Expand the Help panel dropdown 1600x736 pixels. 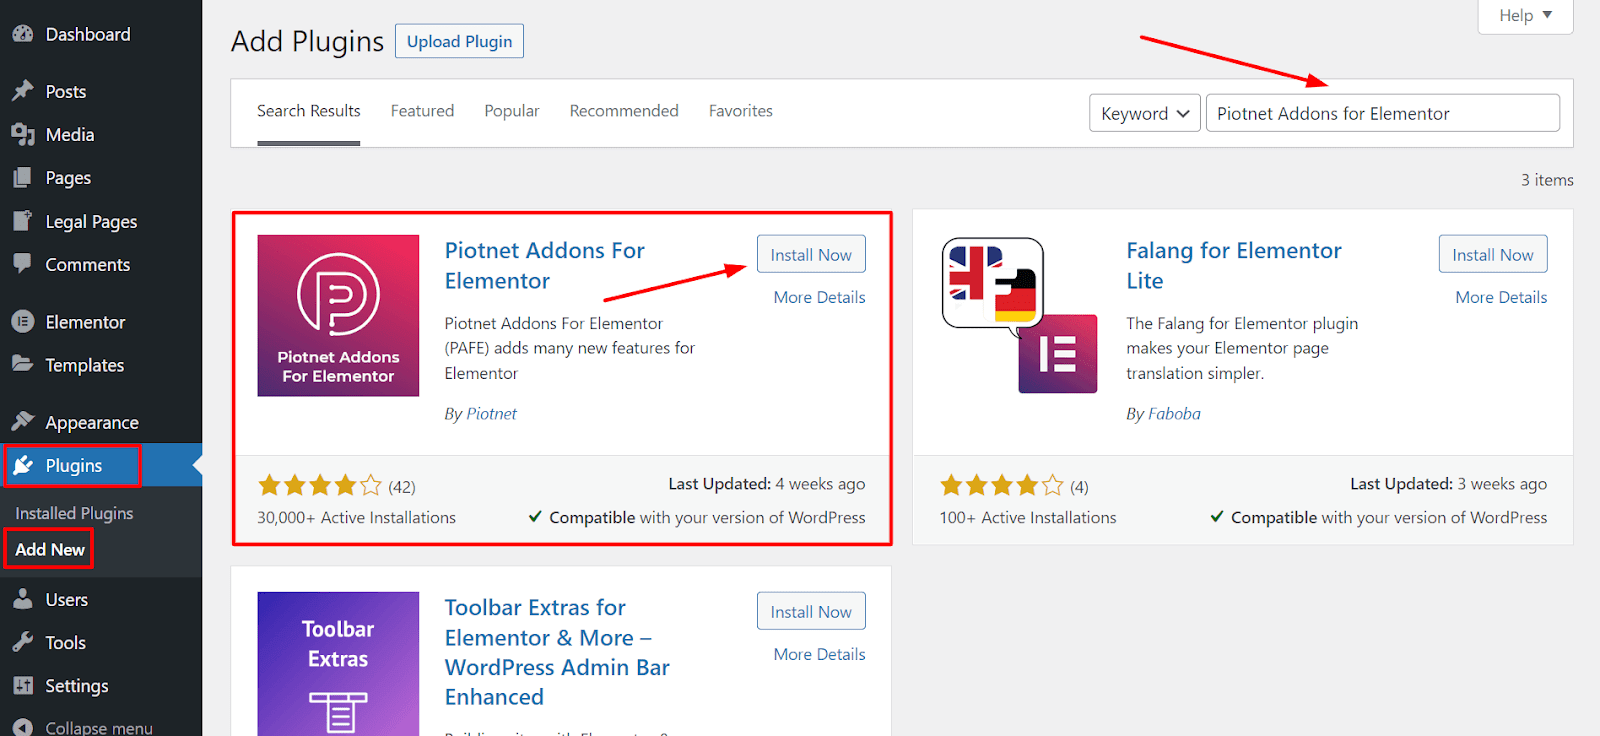(1525, 16)
